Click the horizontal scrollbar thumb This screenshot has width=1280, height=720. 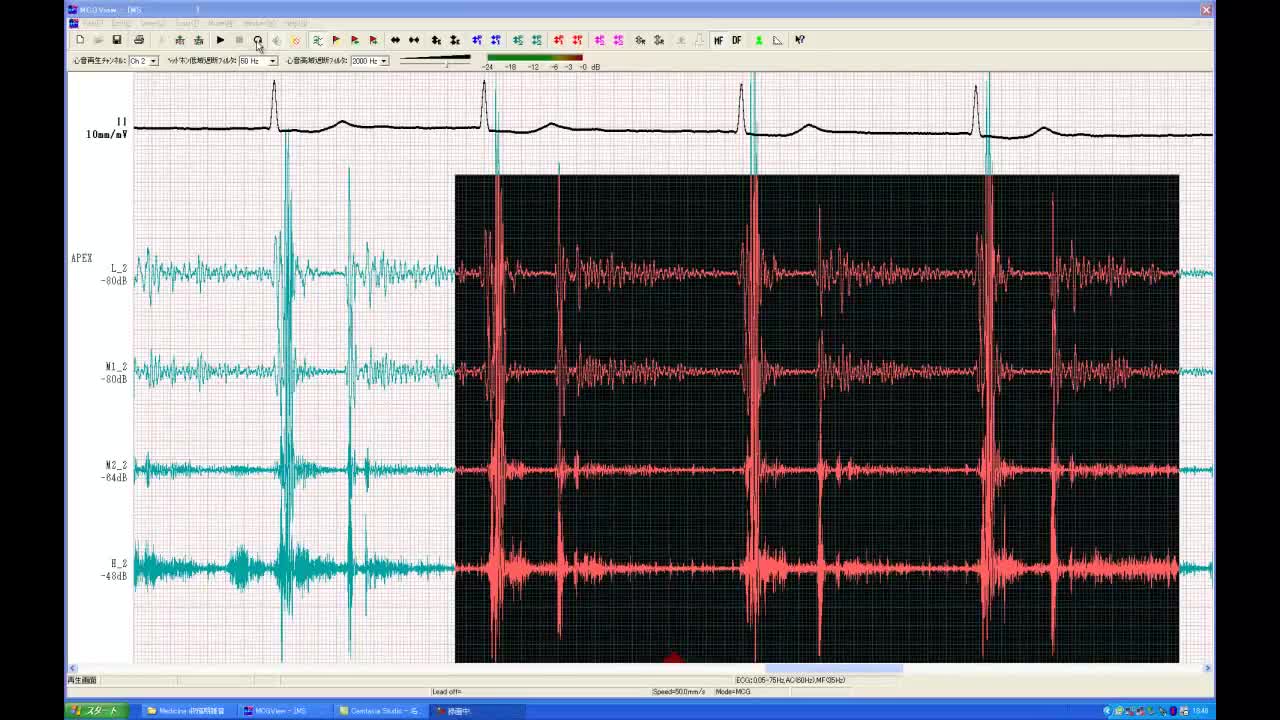point(834,668)
